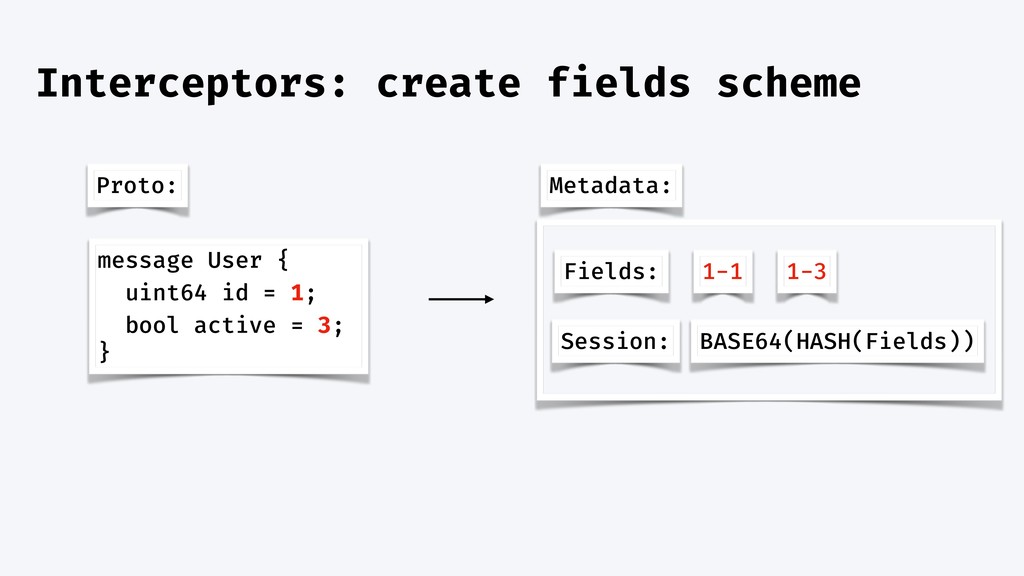This screenshot has width=1024, height=576.
Task: Click the 'uint64 id' field declaration
Action: [x=187, y=293]
